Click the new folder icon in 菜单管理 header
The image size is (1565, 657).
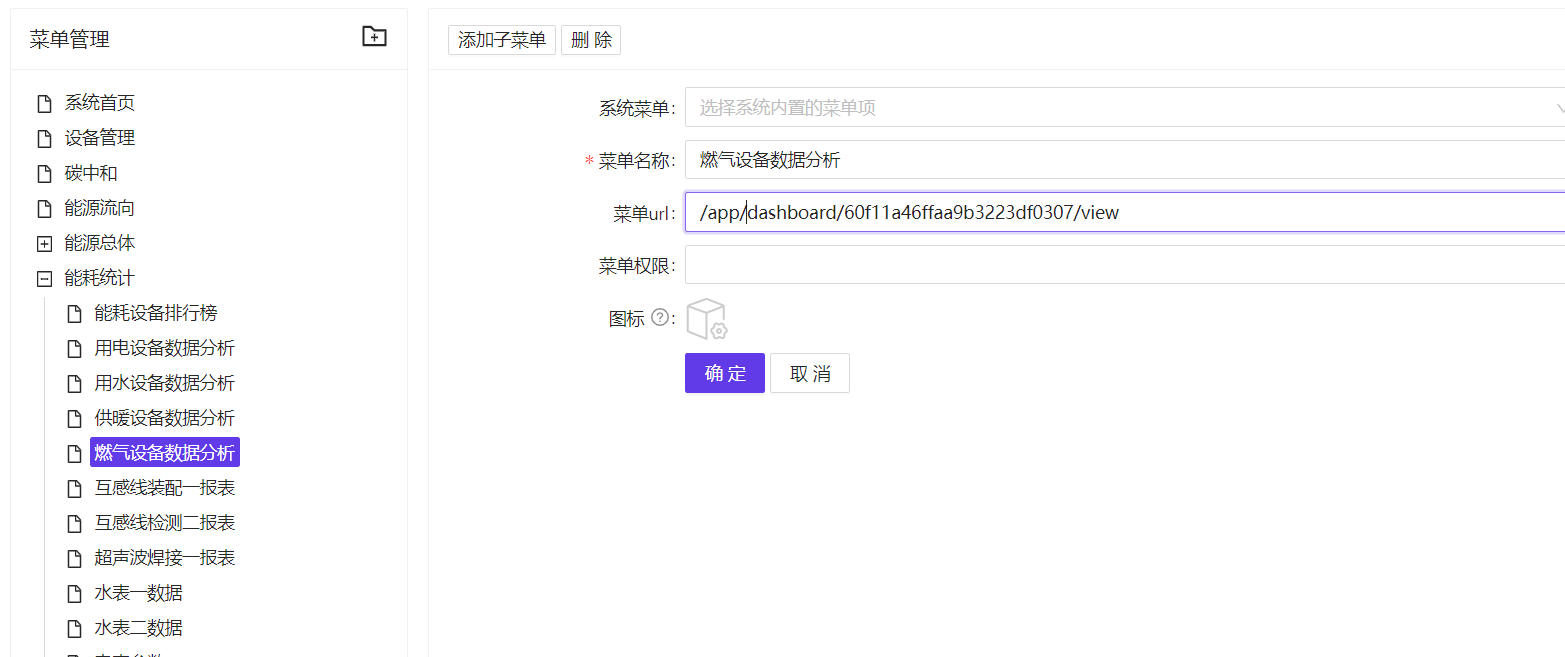[374, 36]
